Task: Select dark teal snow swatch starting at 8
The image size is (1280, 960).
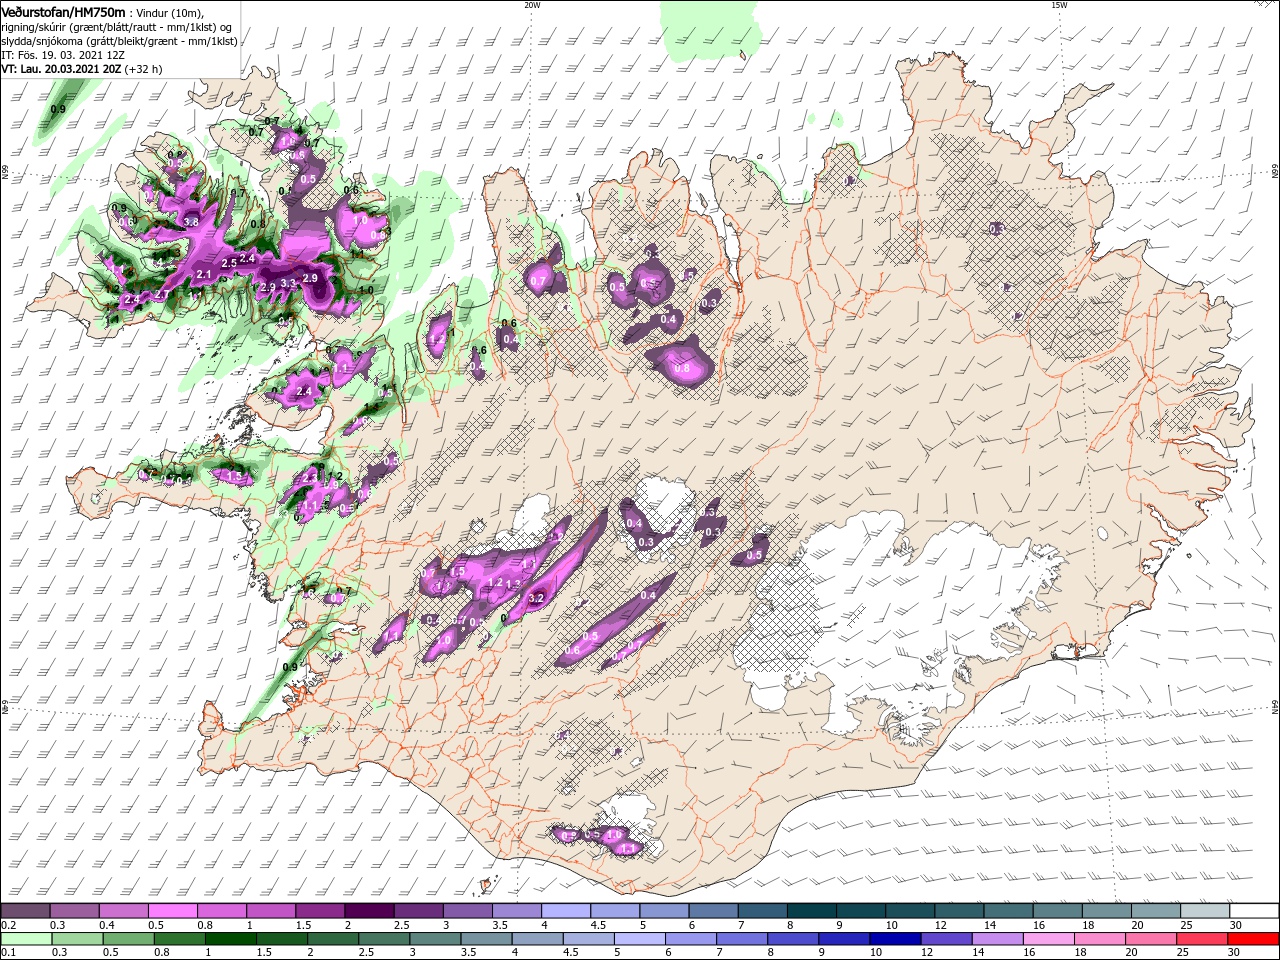Action: (x=812, y=911)
